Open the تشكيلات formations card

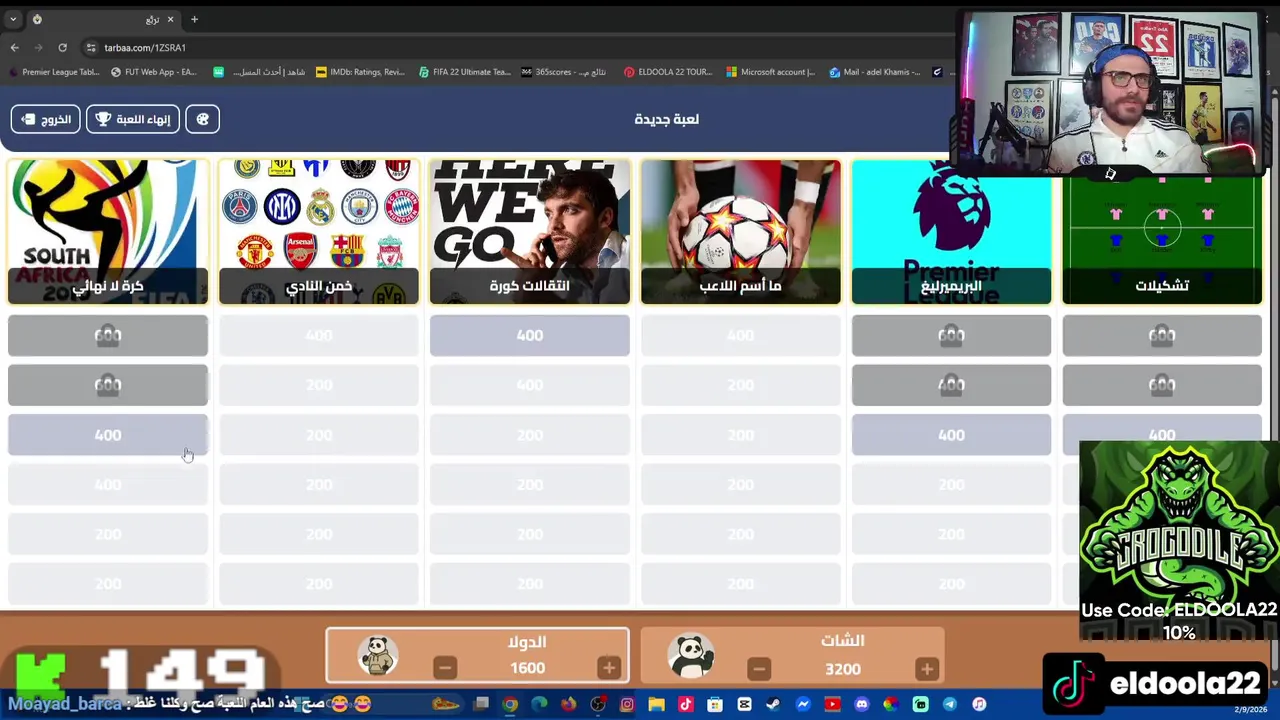pos(1162,240)
